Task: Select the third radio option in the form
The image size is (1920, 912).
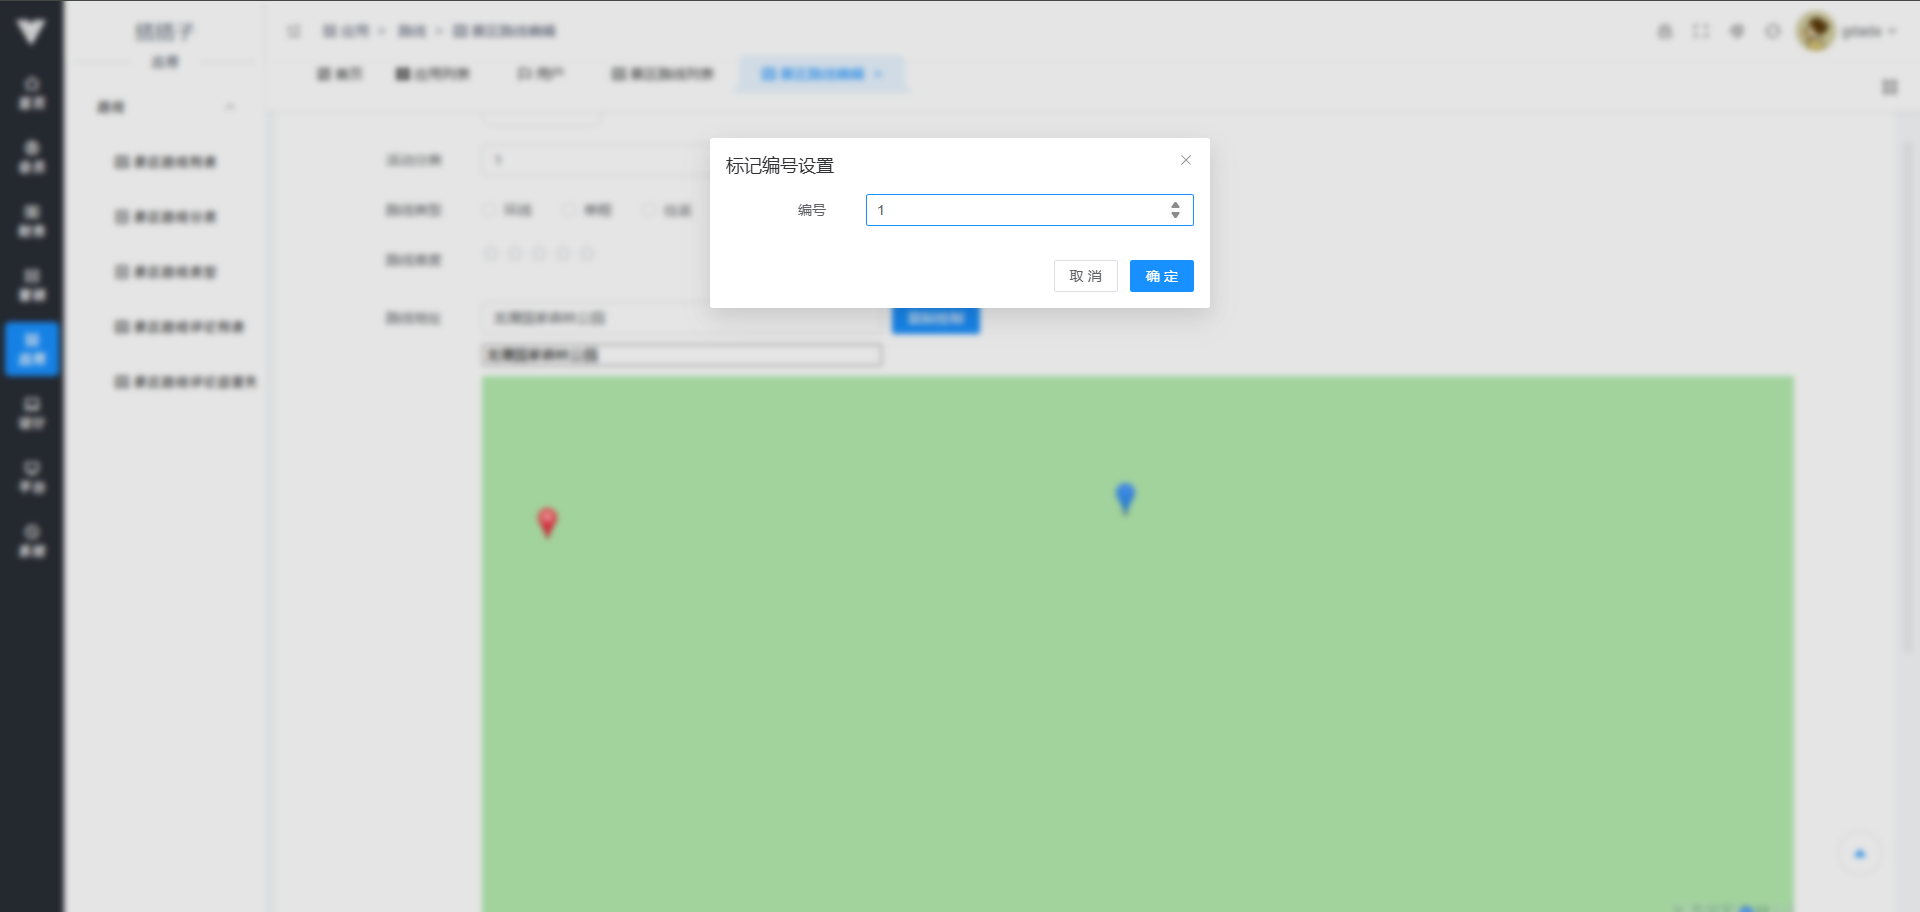Action: coord(650,210)
